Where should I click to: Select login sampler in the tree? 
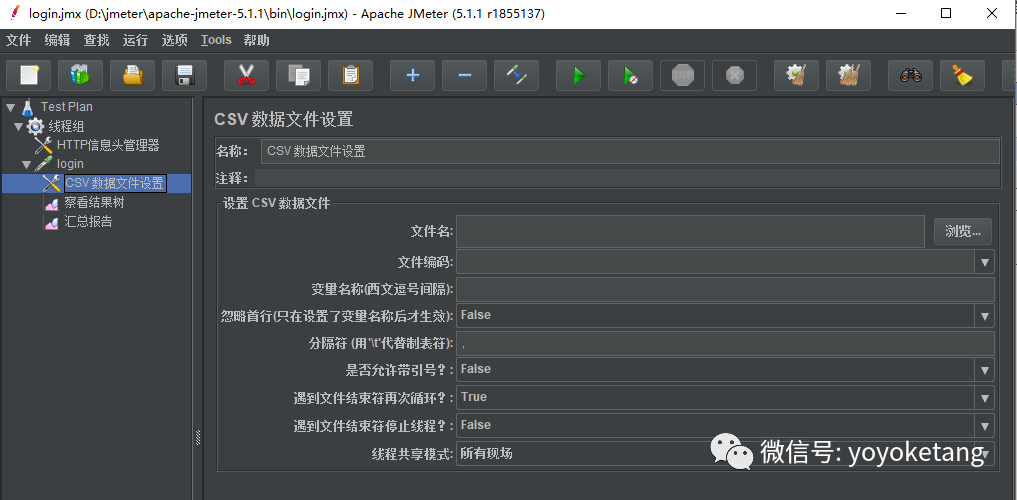click(x=70, y=164)
